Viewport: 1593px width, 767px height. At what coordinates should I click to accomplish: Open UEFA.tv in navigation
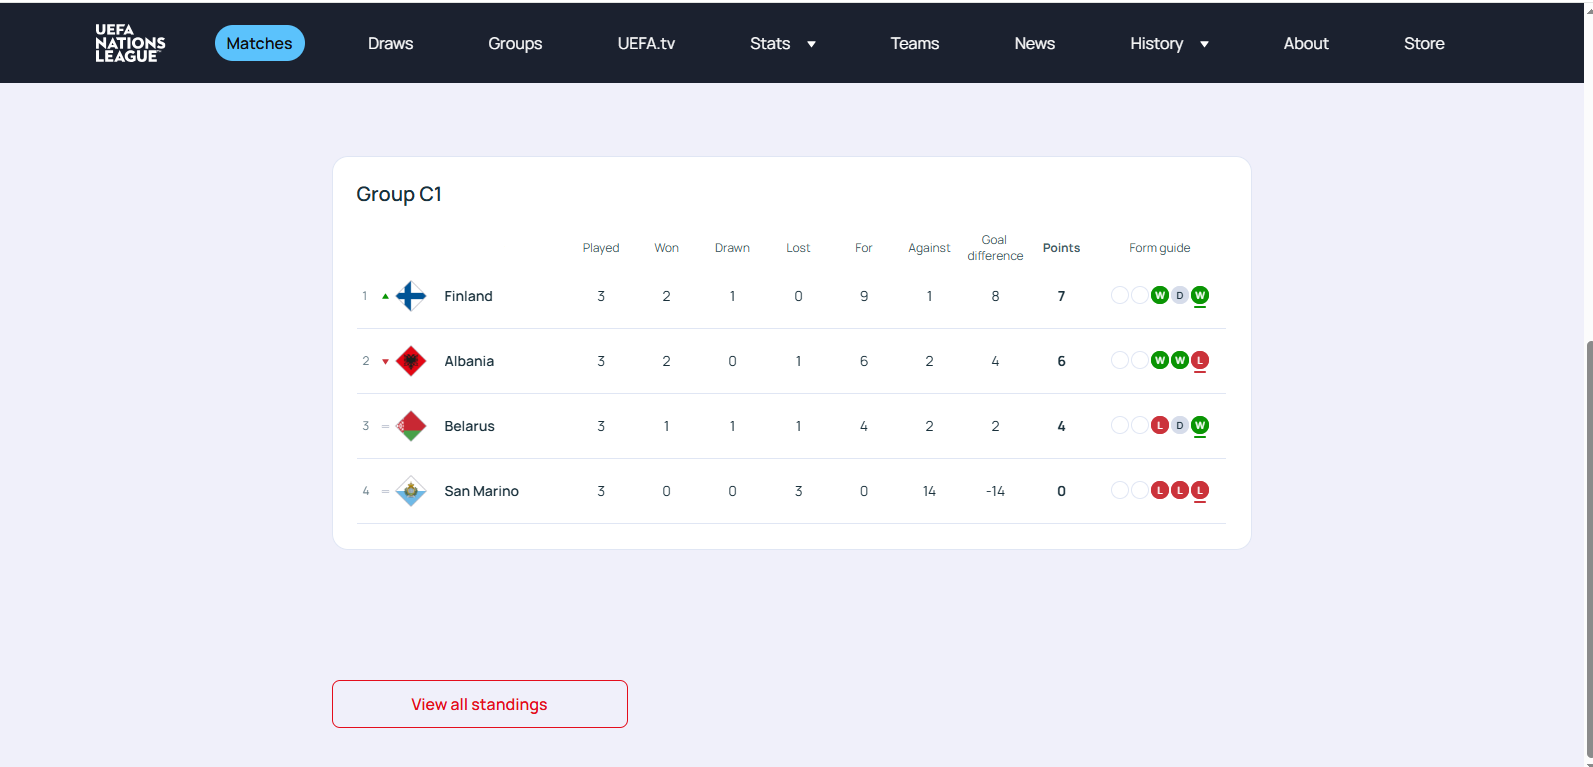(x=646, y=43)
